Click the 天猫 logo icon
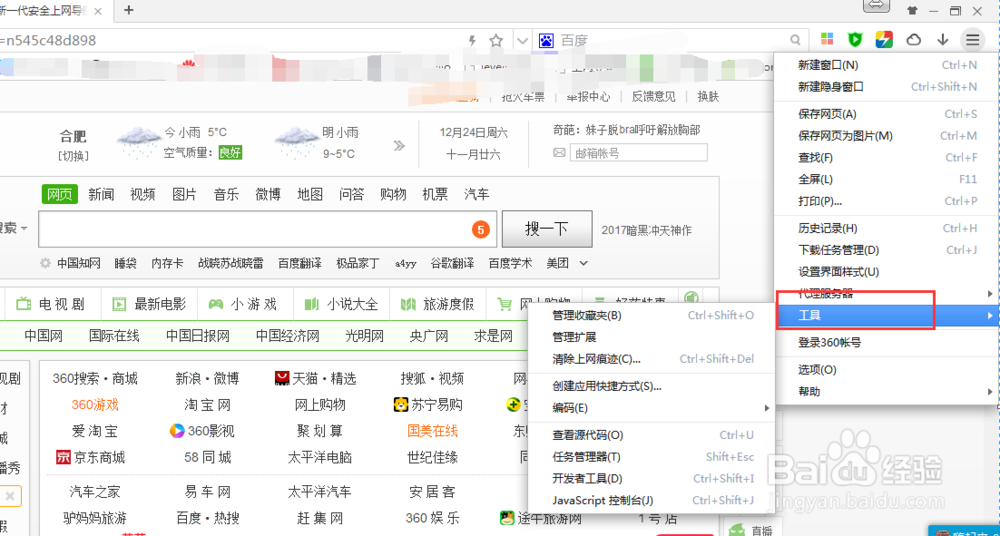1000x536 pixels. [x=282, y=379]
